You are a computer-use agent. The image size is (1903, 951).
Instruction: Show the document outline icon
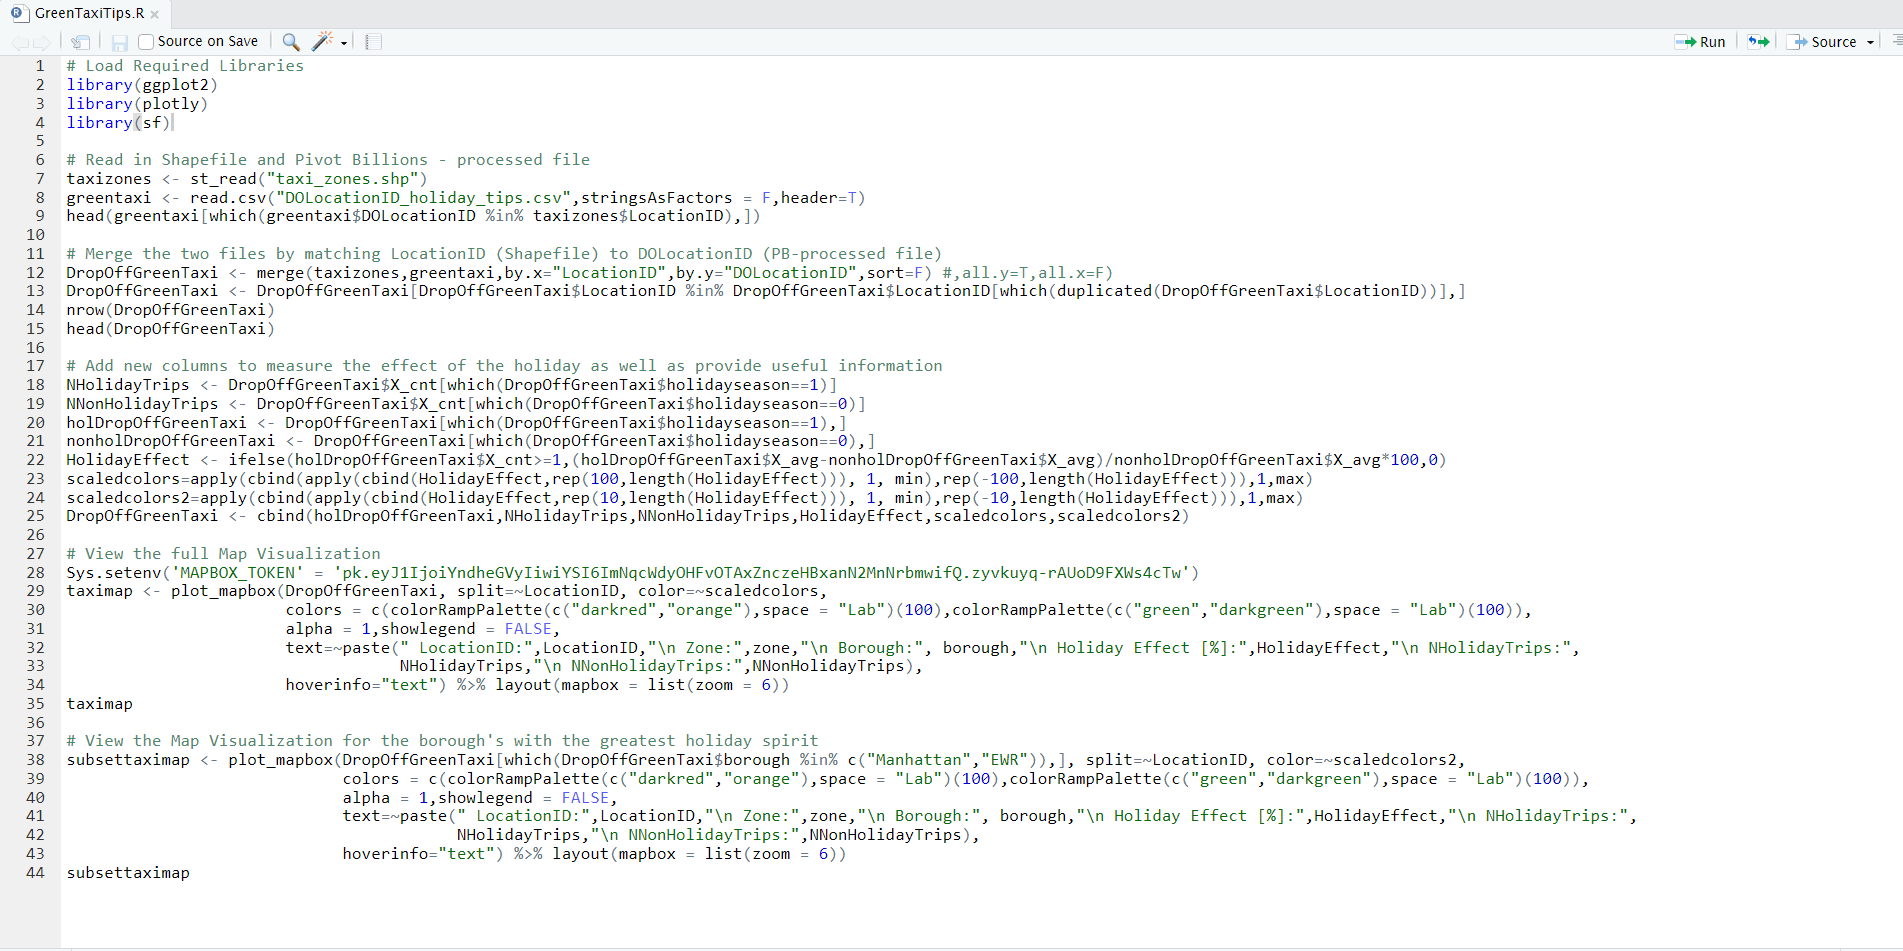click(1896, 41)
